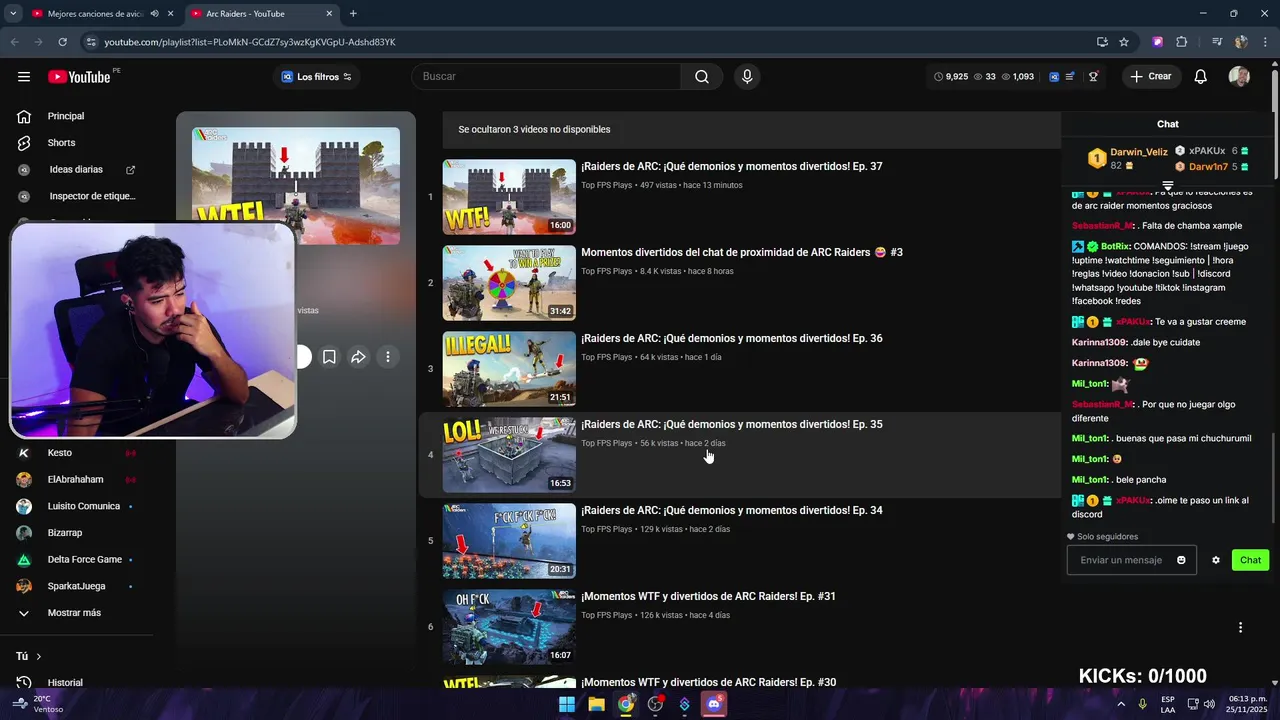Toggle the Los filtros vidIQ filter button

(316, 77)
